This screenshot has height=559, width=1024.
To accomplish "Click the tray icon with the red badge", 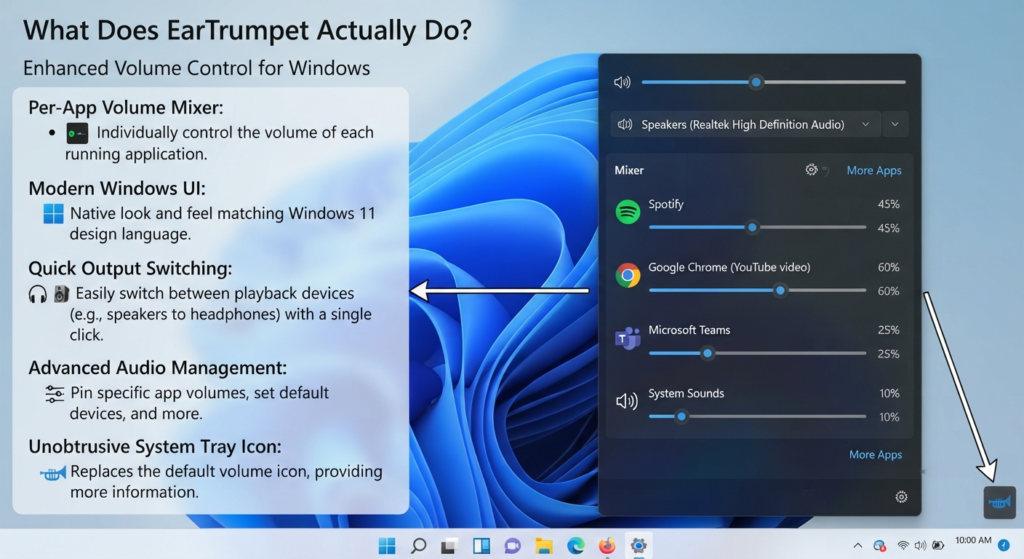I will click(880, 545).
